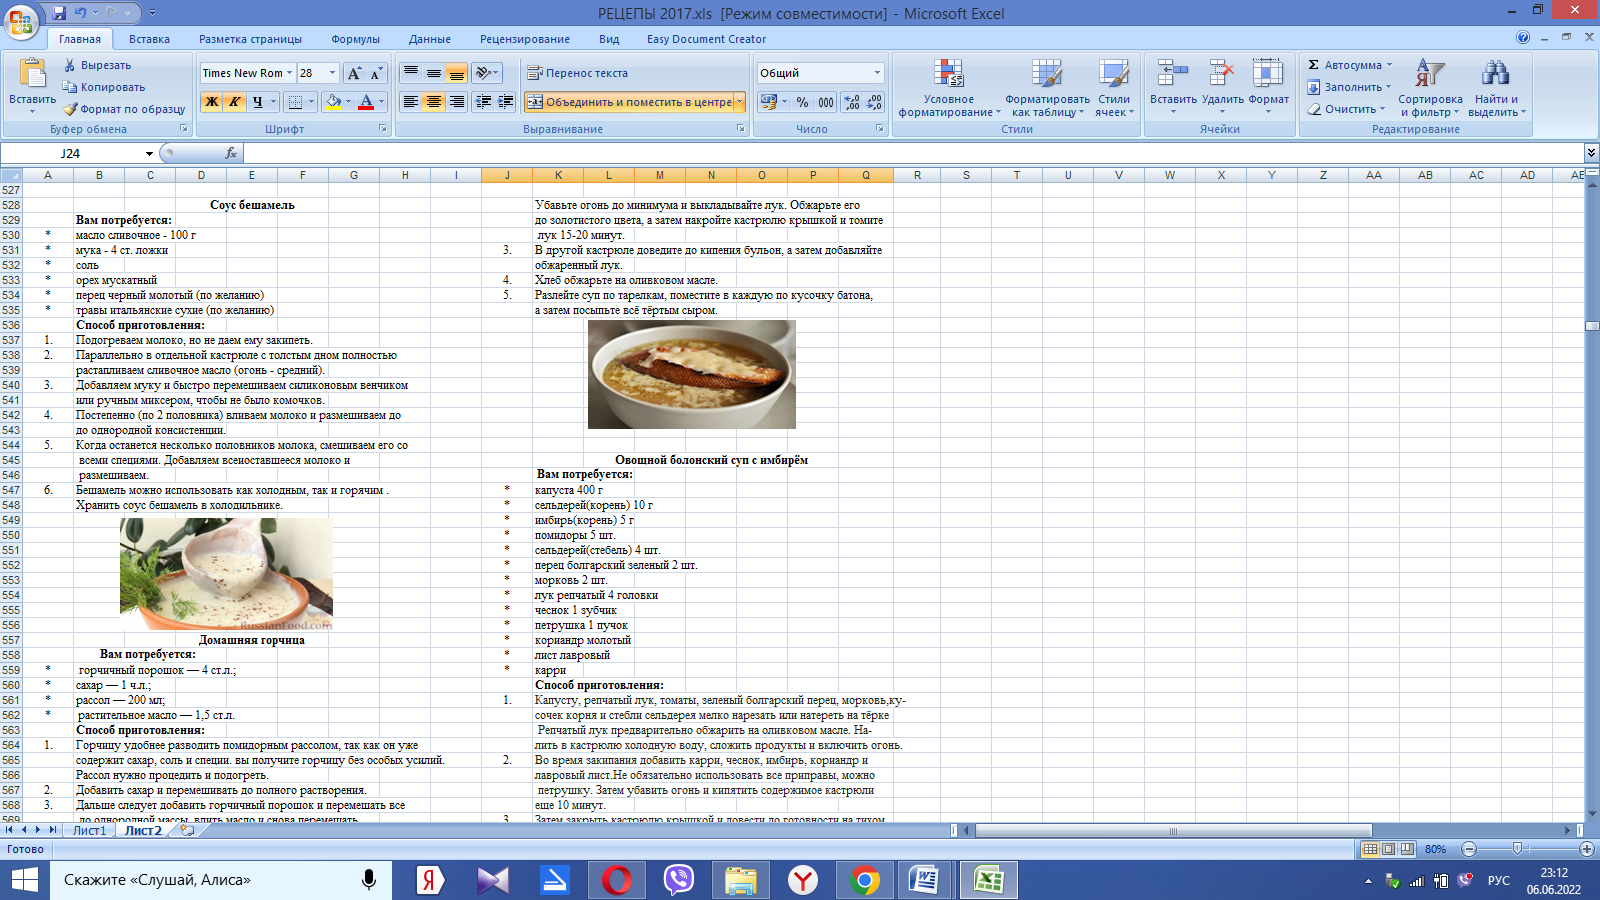Click the AutoSum sigma icon
The height and width of the screenshot is (900, 1600).
[1314, 65]
